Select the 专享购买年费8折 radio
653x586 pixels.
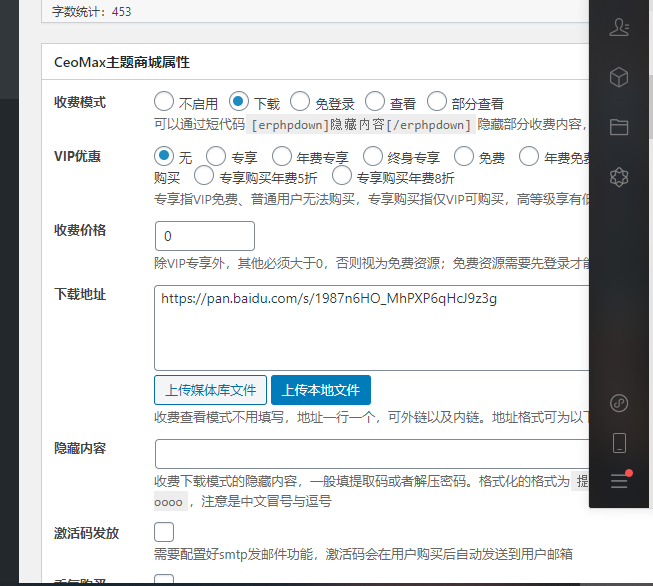pos(342,175)
